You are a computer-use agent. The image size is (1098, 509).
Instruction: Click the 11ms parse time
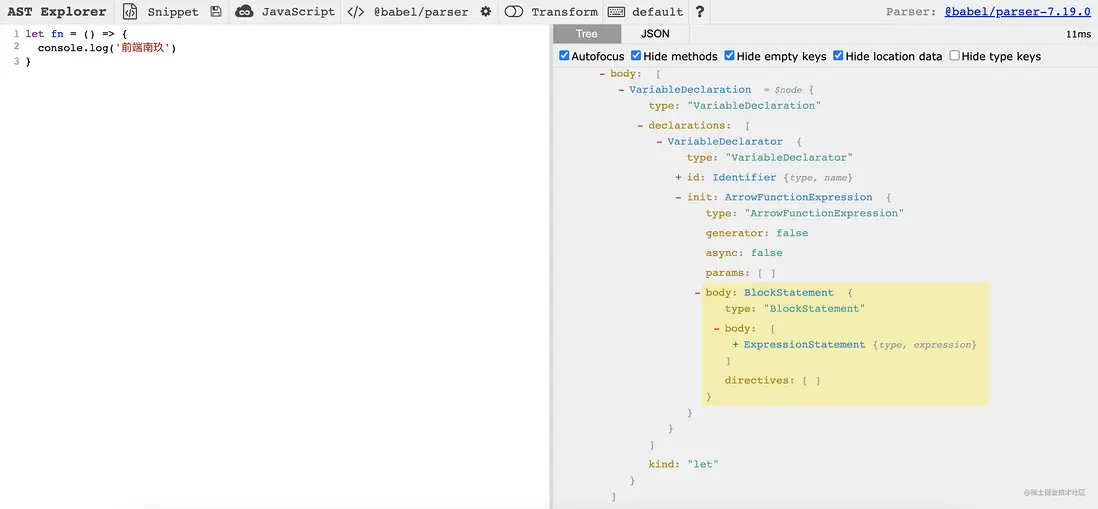pos(1078,34)
